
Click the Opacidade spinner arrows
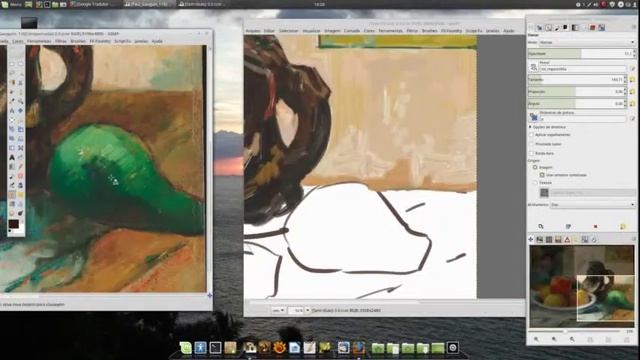coord(634,53)
